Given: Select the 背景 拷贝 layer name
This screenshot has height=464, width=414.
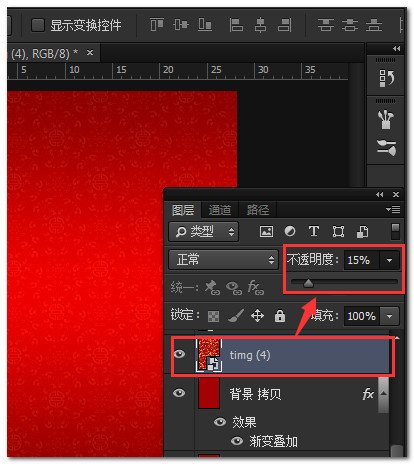Looking at the screenshot, I should tap(255, 394).
